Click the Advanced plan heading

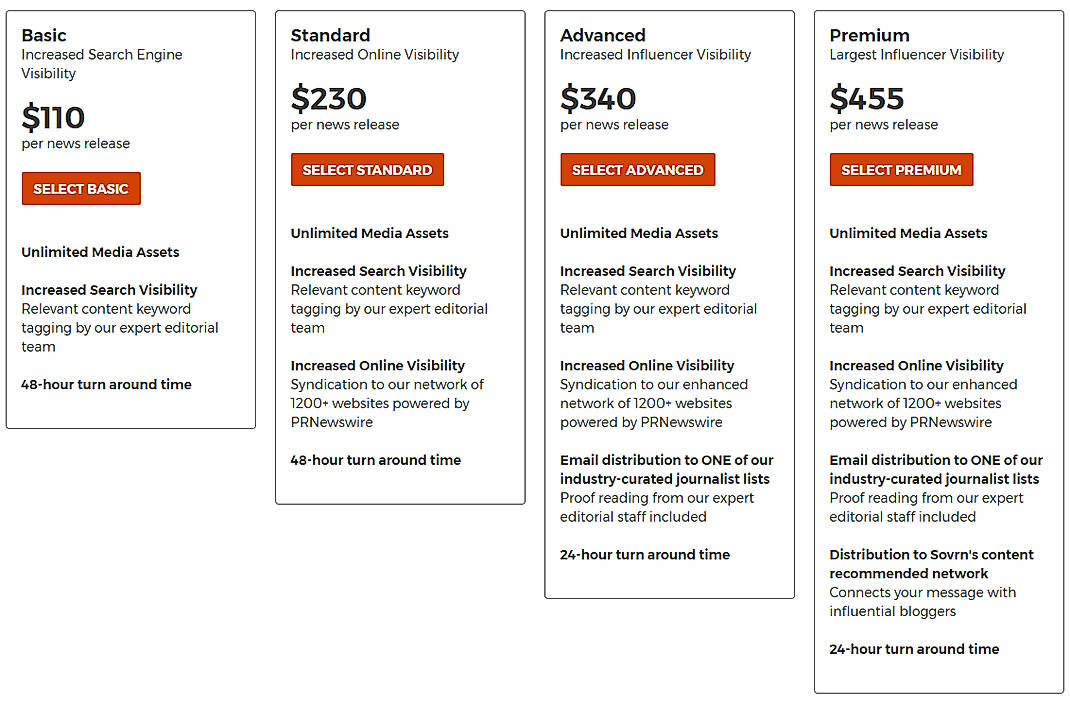(x=602, y=35)
